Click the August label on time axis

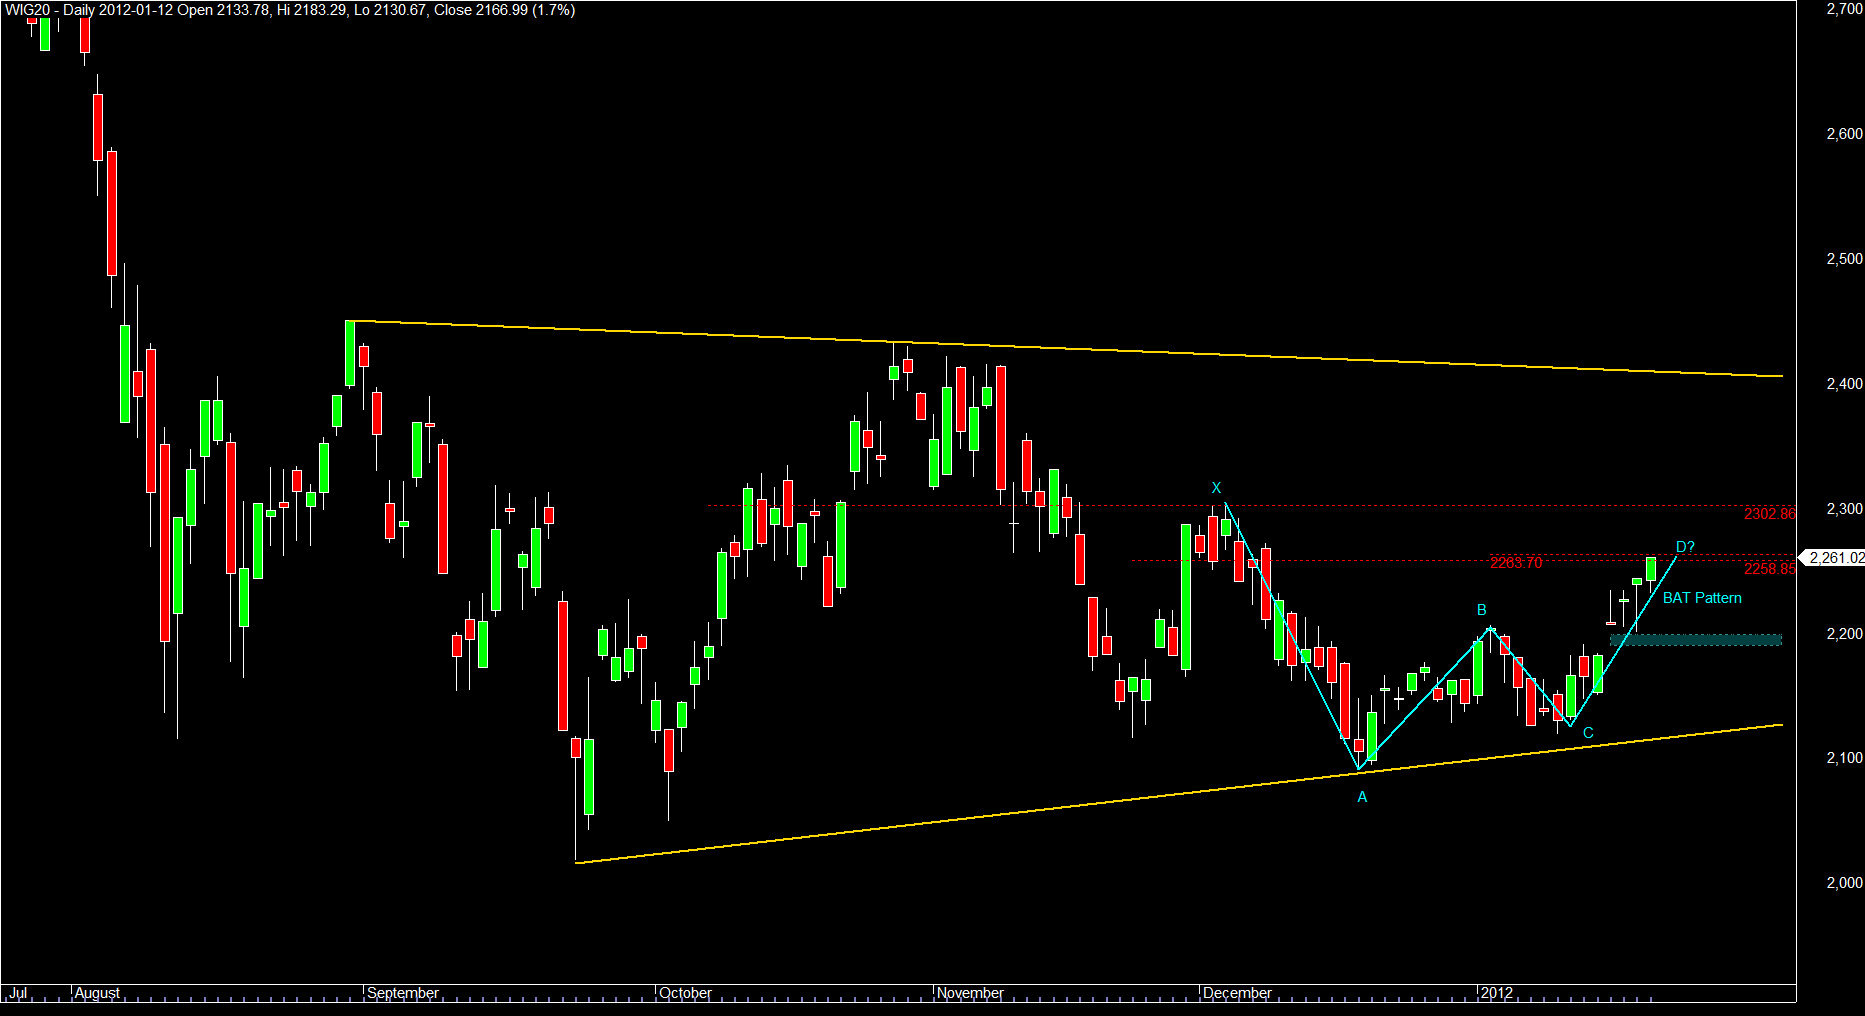pyautogui.click(x=97, y=993)
